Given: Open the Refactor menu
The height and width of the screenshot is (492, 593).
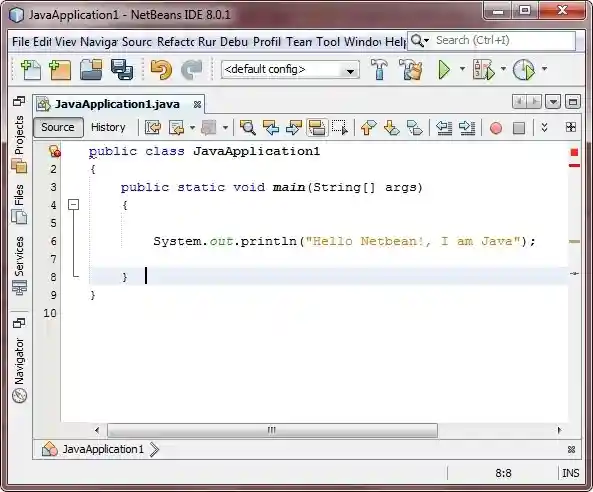Looking at the screenshot, I should click(175, 42).
